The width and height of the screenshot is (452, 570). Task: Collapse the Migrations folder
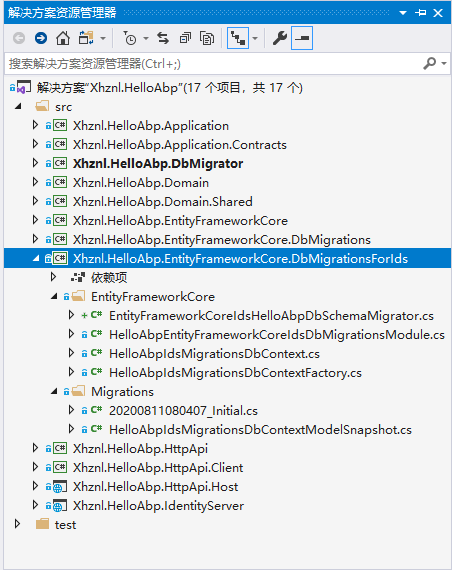pyautogui.click(x=54, y=391)
